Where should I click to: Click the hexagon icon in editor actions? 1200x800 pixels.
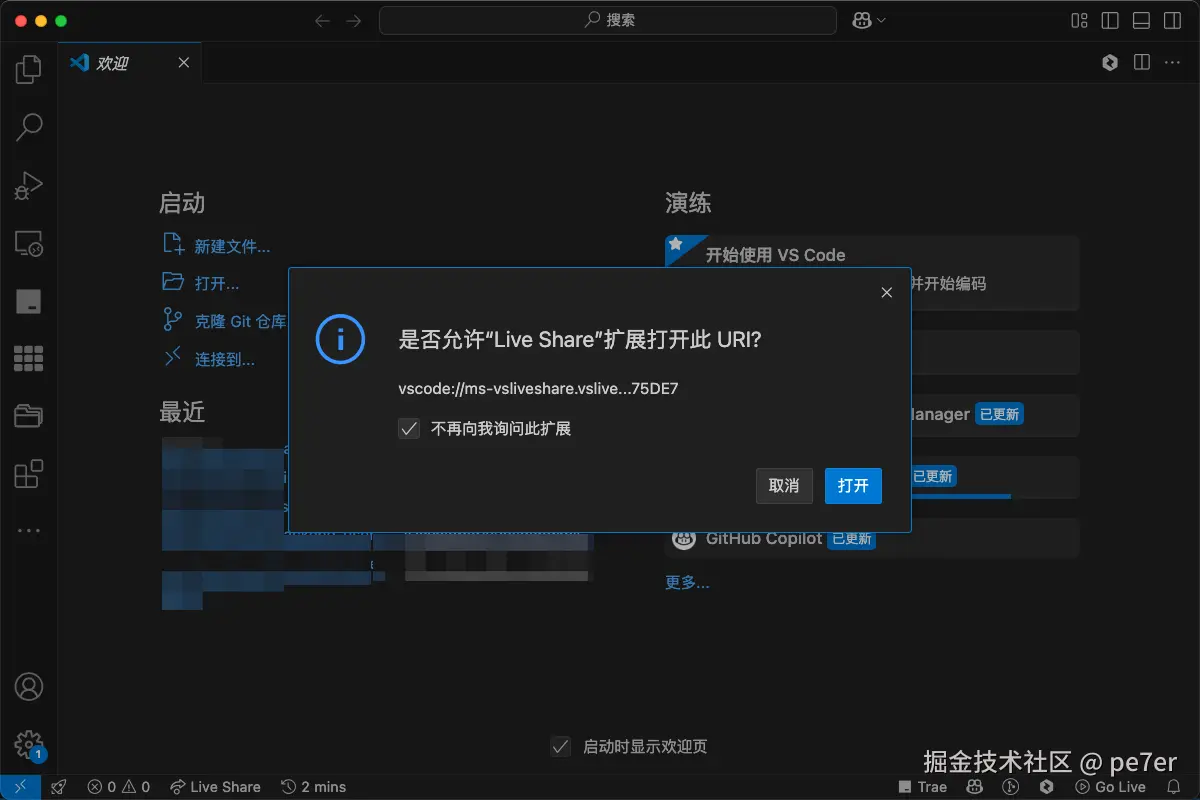click(x=1110, y=62)
